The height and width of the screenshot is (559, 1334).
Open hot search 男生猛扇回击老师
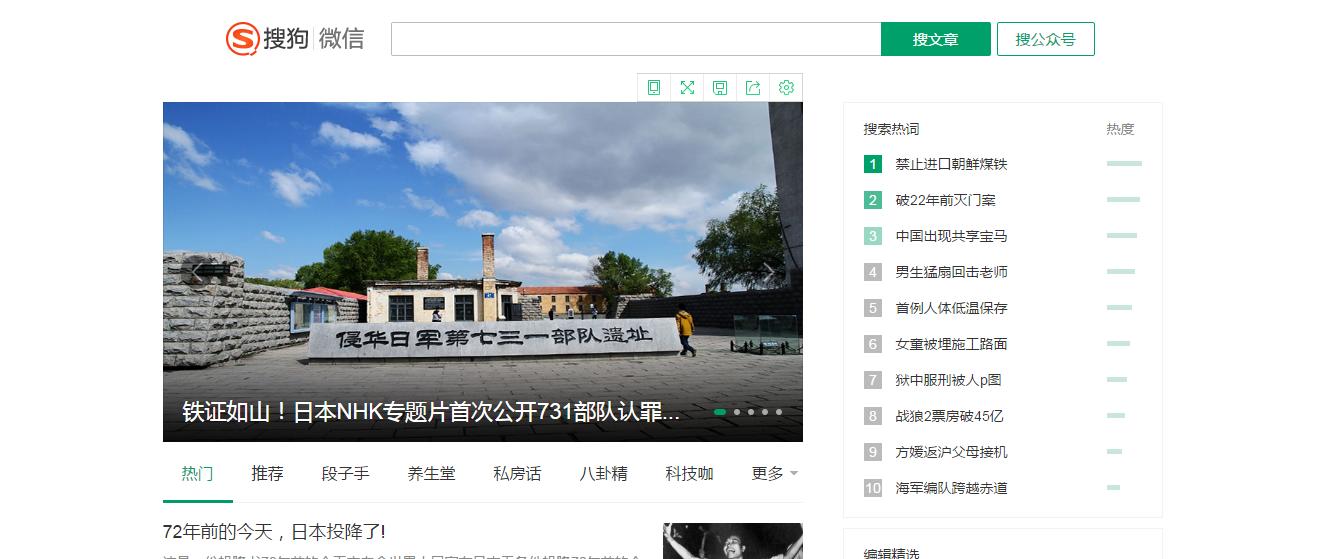pos(951,272)
